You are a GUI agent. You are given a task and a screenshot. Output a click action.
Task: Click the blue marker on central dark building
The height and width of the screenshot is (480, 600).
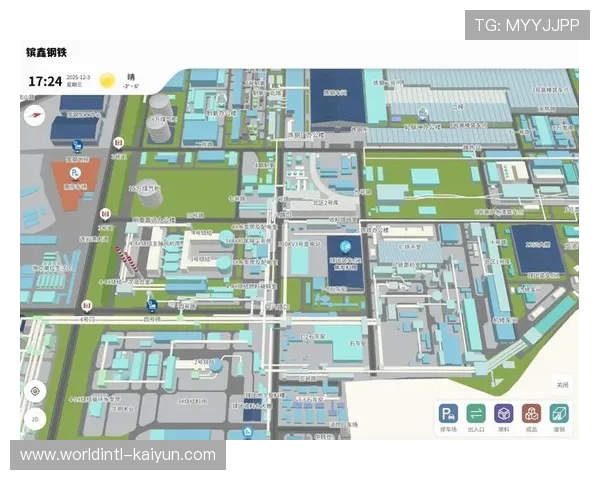pyautogui.click(x=345, y=246)
